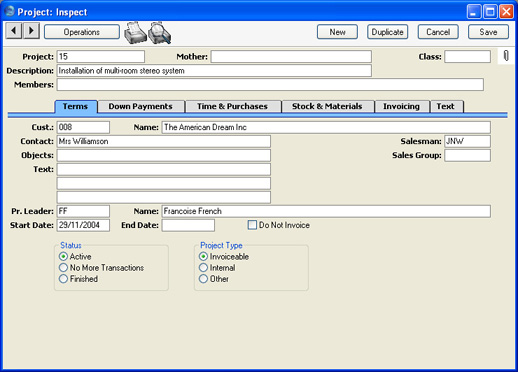Choose Internal project type
518x372 pixels.
point(203,268)
